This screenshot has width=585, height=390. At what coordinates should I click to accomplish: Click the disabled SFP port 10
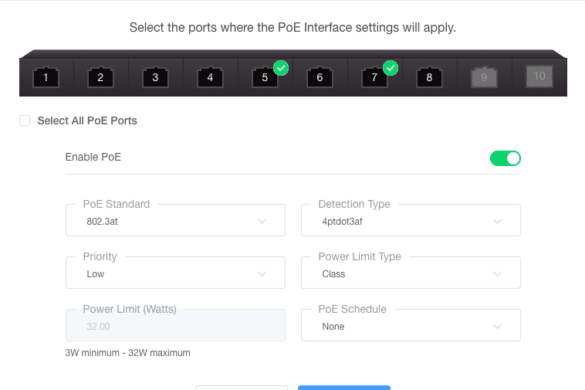click(539, 76)
